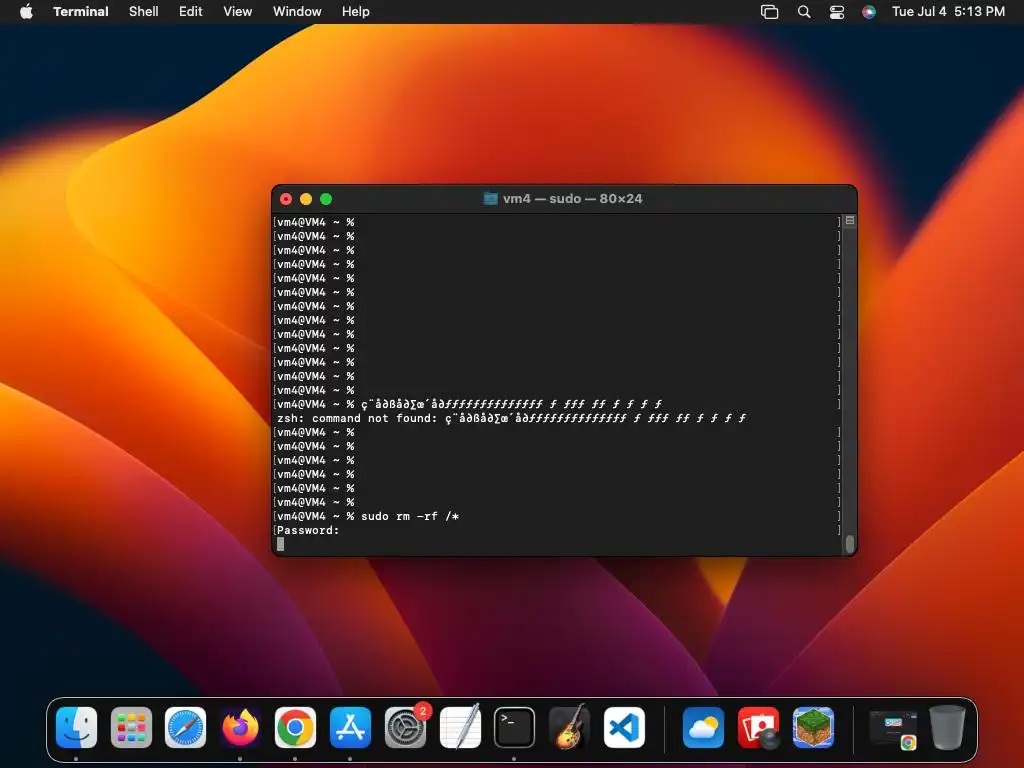Open Finder from the Dock
The width and height of the screenshot is (1024, 768).
tap(76, 727)
